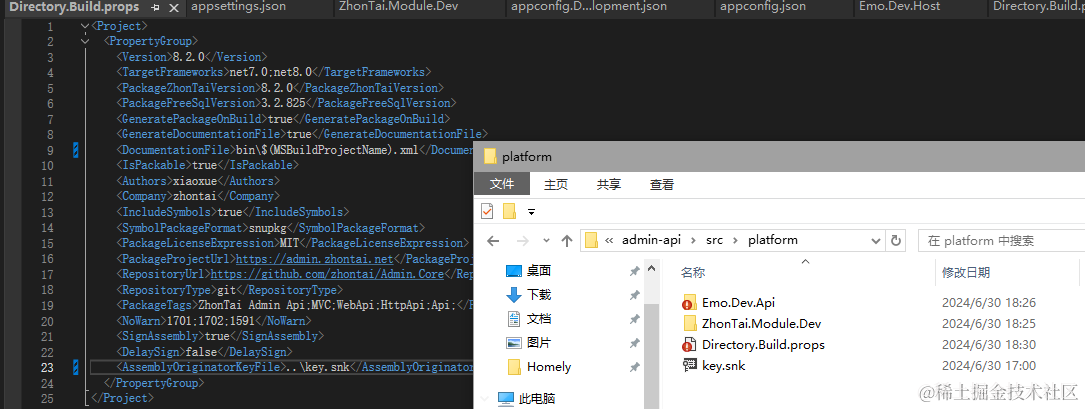
Task: Expand This PC (此电脑) tree node
Action: [484, 399]
